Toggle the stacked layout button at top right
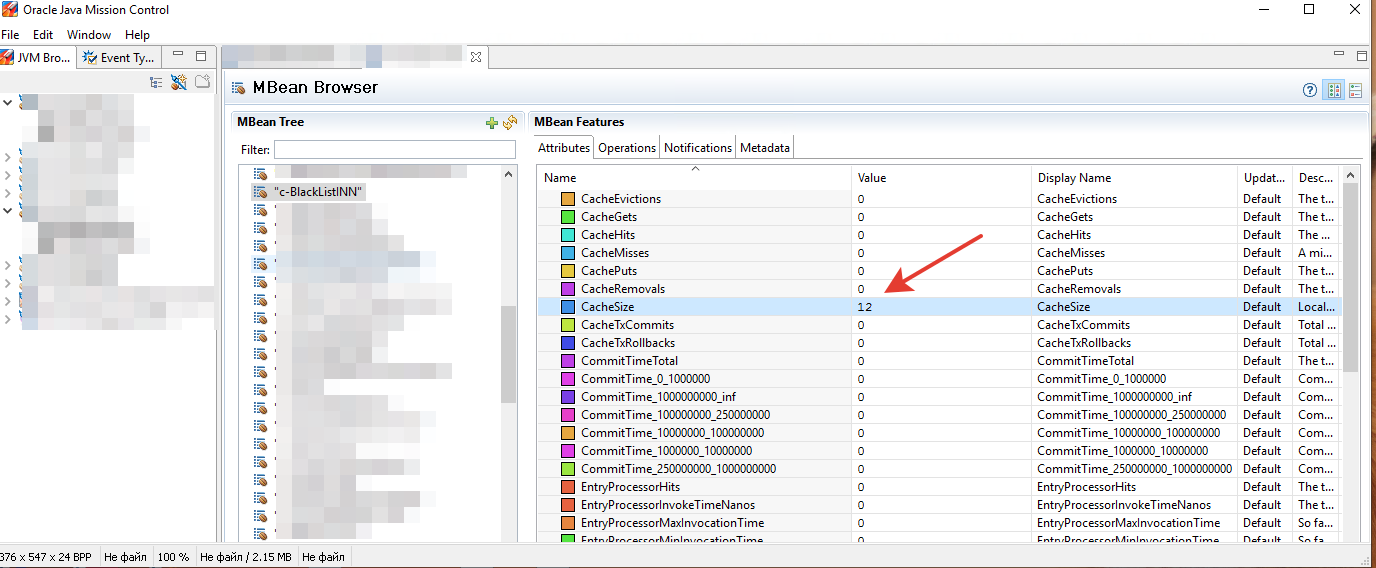This screenshot has height=568, width=1376. tap(1356, 90)
